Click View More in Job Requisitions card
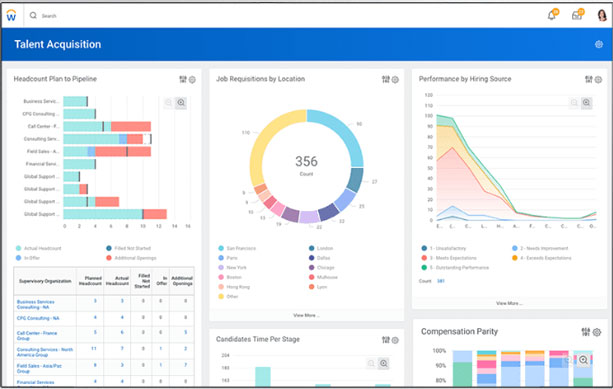Image resolution: width=613 pixels, height=389 pixels. pos(306,315)
